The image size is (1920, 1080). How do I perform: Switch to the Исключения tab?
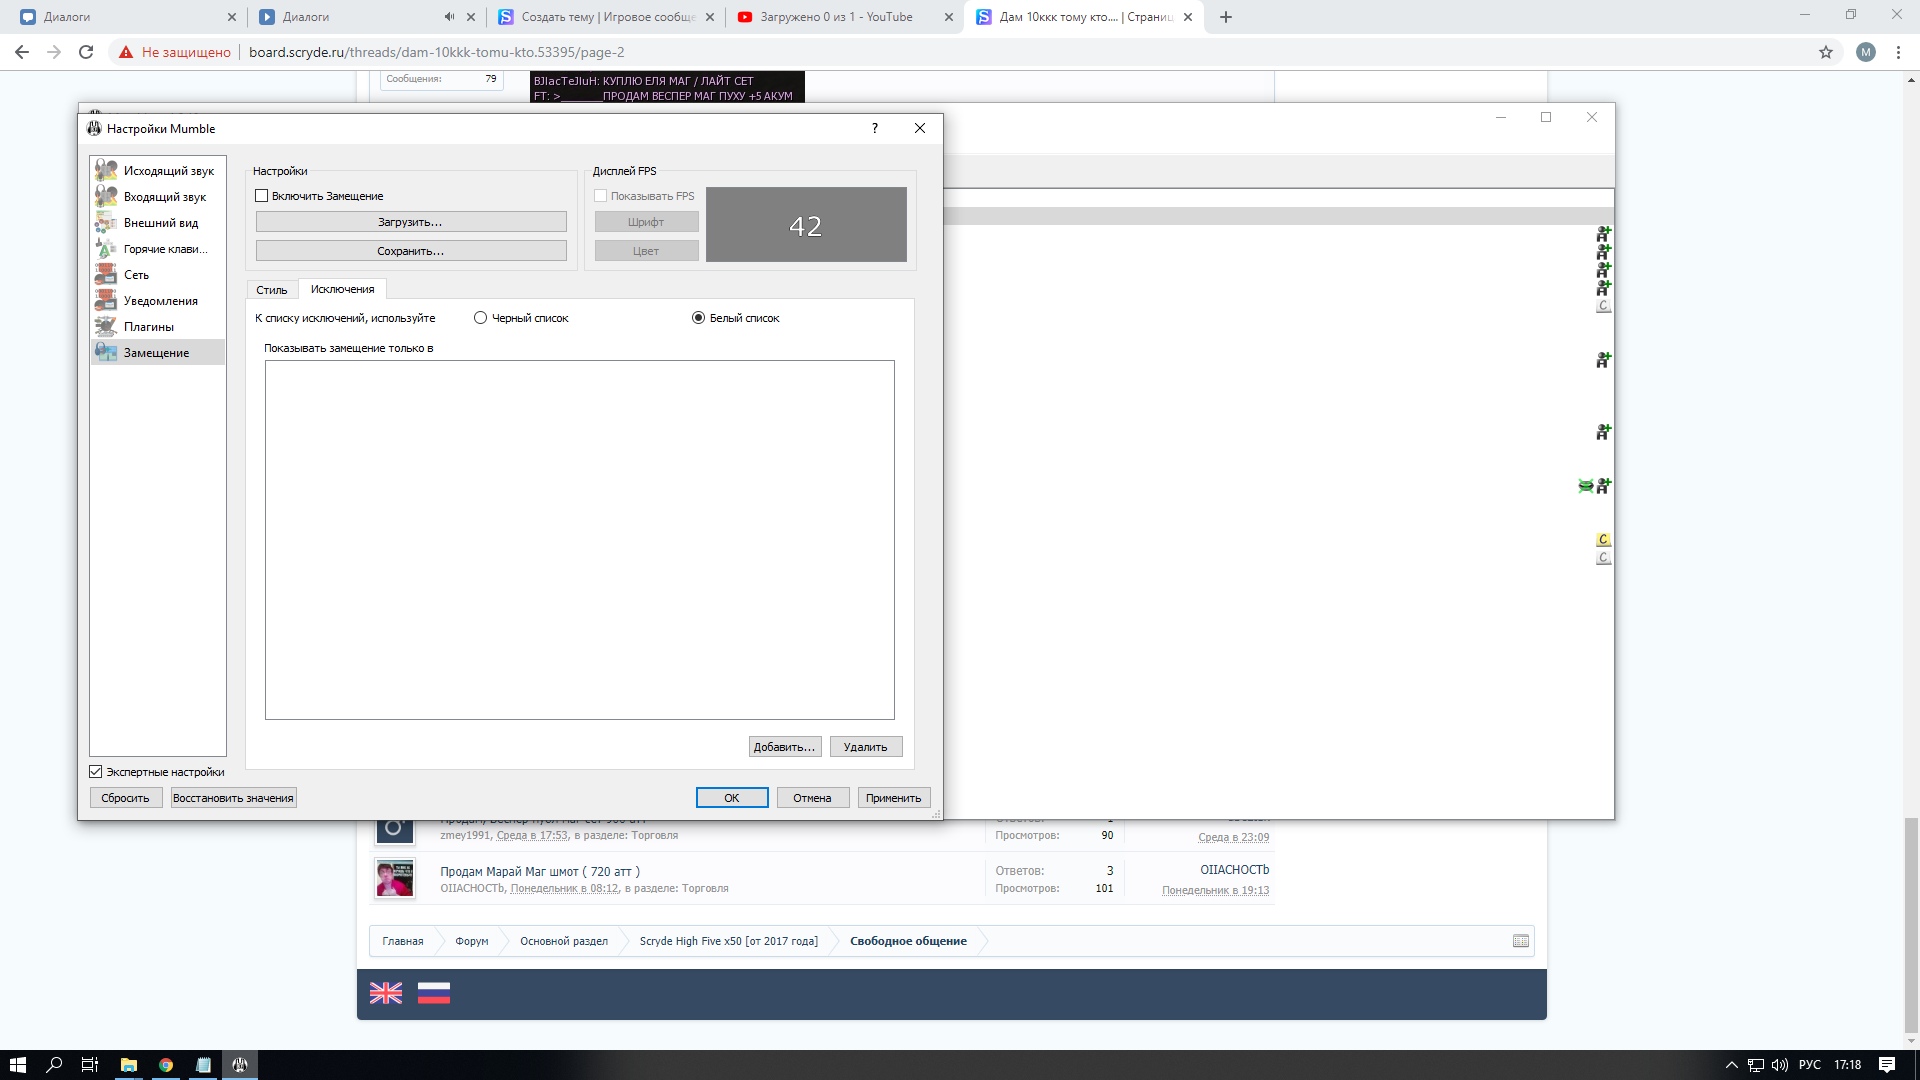coord(342,289)
